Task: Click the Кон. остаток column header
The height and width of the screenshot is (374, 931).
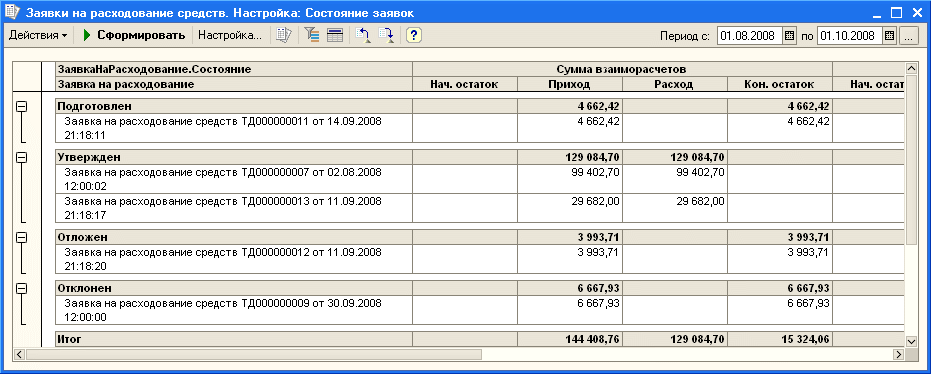Action: coord(780,84)
